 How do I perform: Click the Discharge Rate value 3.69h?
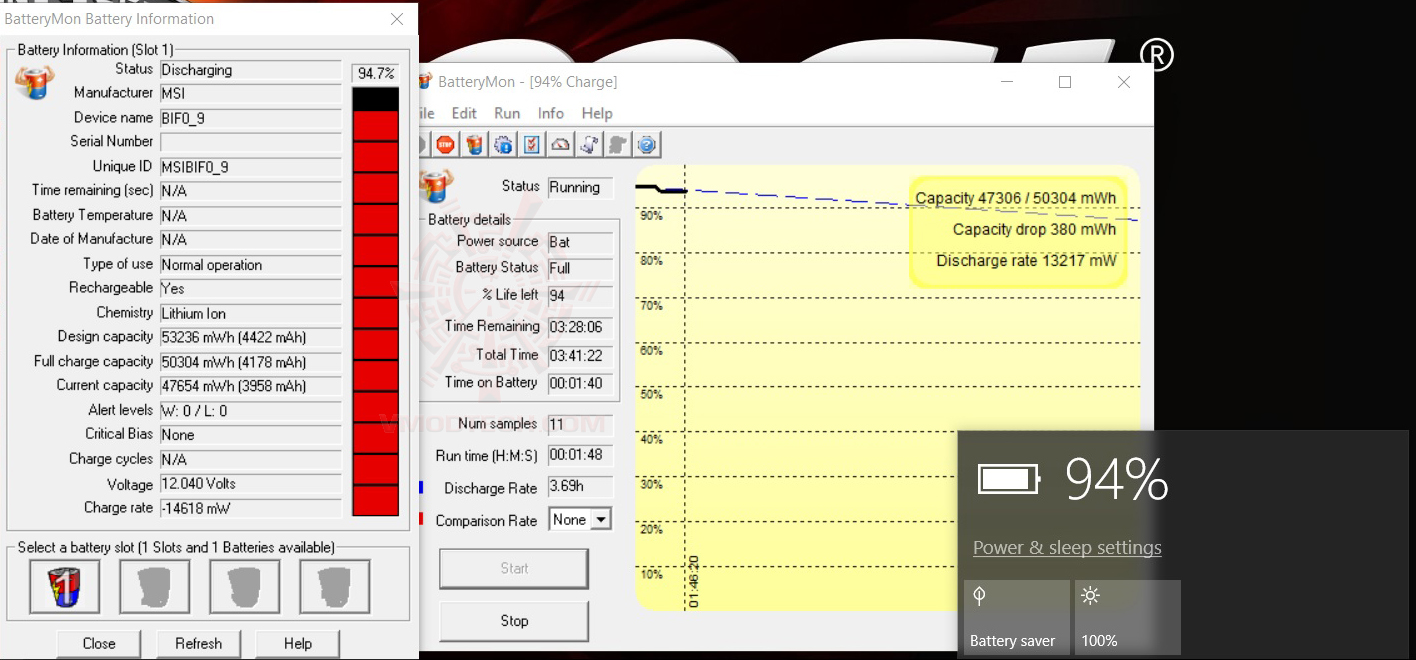tap(580, 487)
